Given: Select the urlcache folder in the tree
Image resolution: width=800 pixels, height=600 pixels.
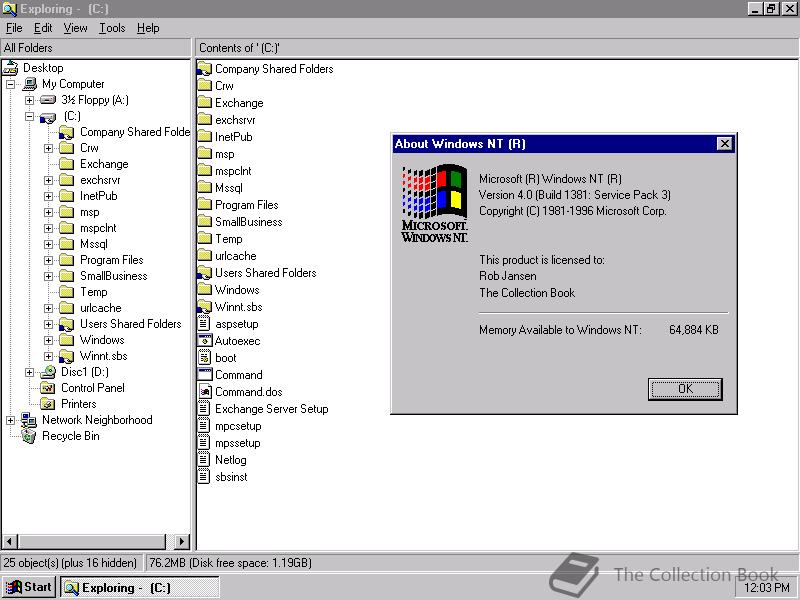Looking at the screenshot, I should coord(101,308).
